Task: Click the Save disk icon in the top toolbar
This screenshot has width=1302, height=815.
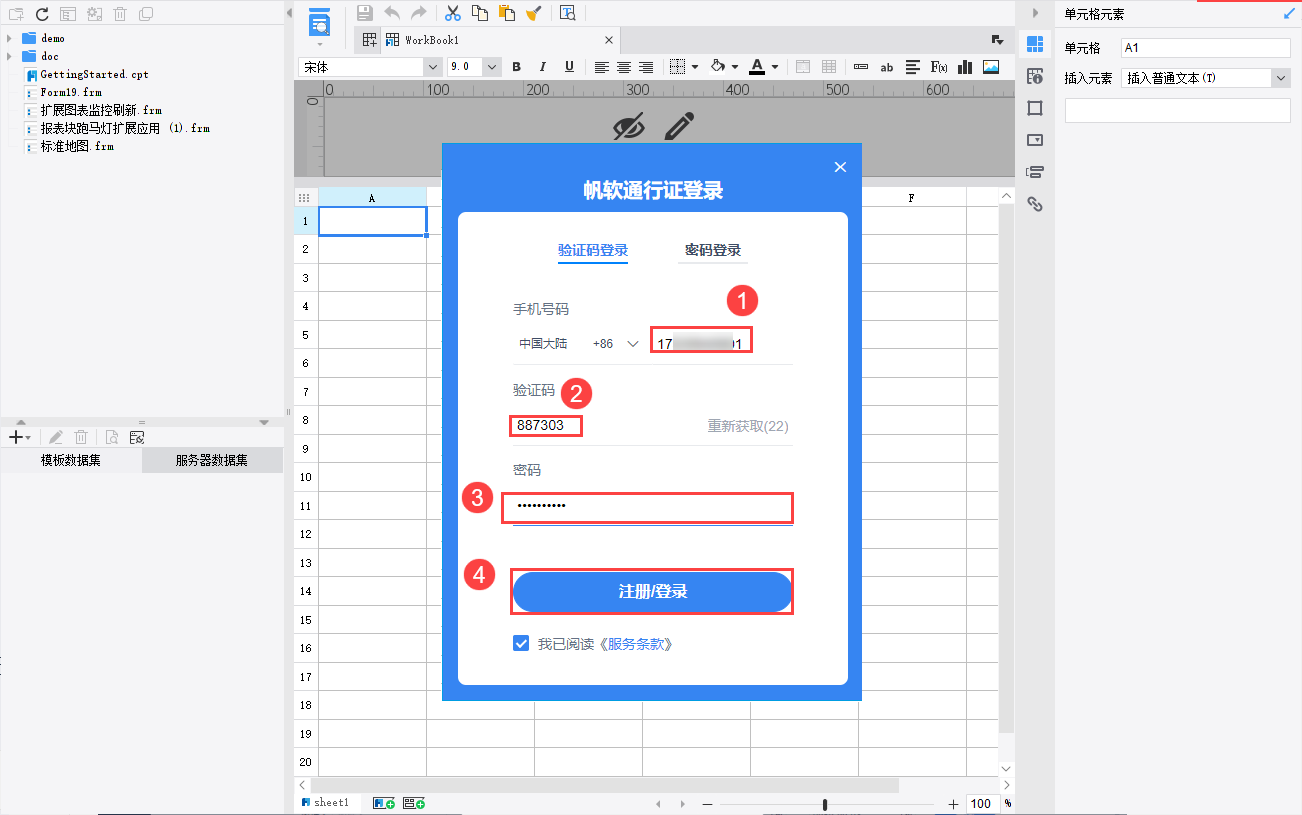Action: (x=365, y=13)
